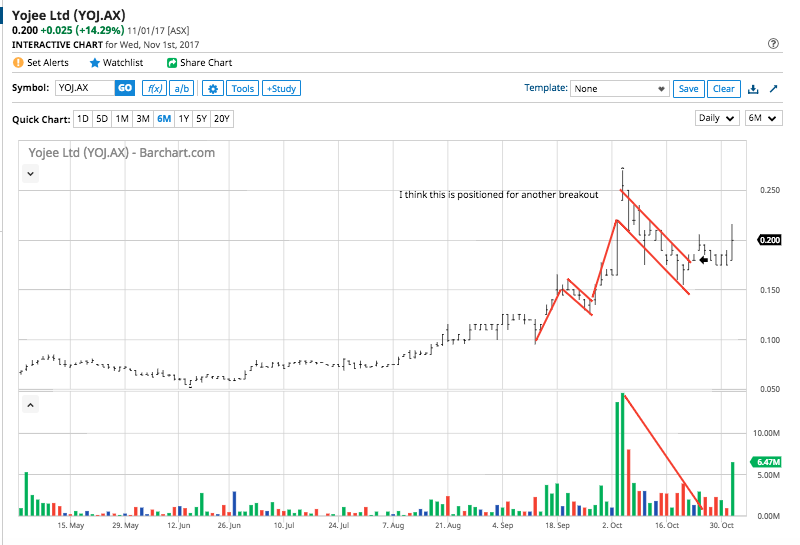Viewport: 800px width, 545px height.
Task: Clear the chart with the Clear button
Action: coord(723,89)
